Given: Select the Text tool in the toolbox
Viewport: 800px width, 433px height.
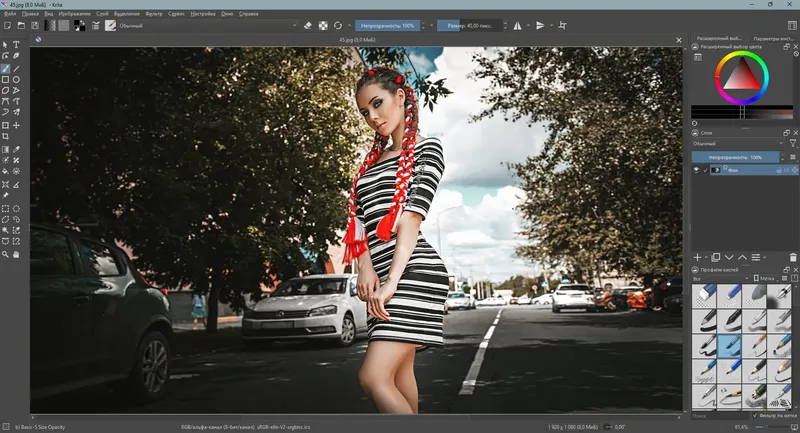Looking at the screenshot, I should click(x=16, y=45).
